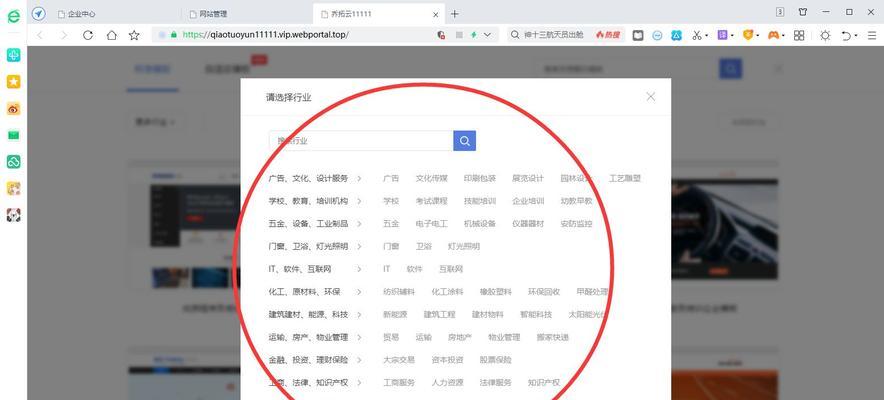
Task: Click the green lightning speed-mode icon
Action: point(474,35)
